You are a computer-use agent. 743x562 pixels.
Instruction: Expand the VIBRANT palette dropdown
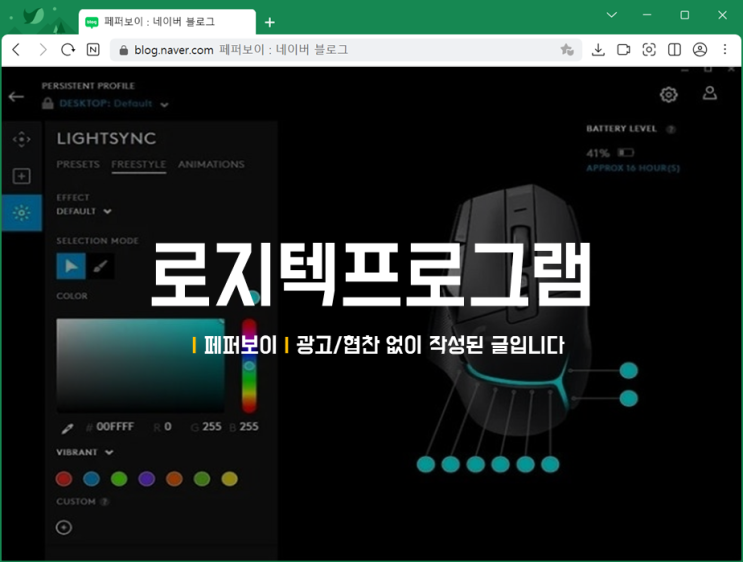85,453
